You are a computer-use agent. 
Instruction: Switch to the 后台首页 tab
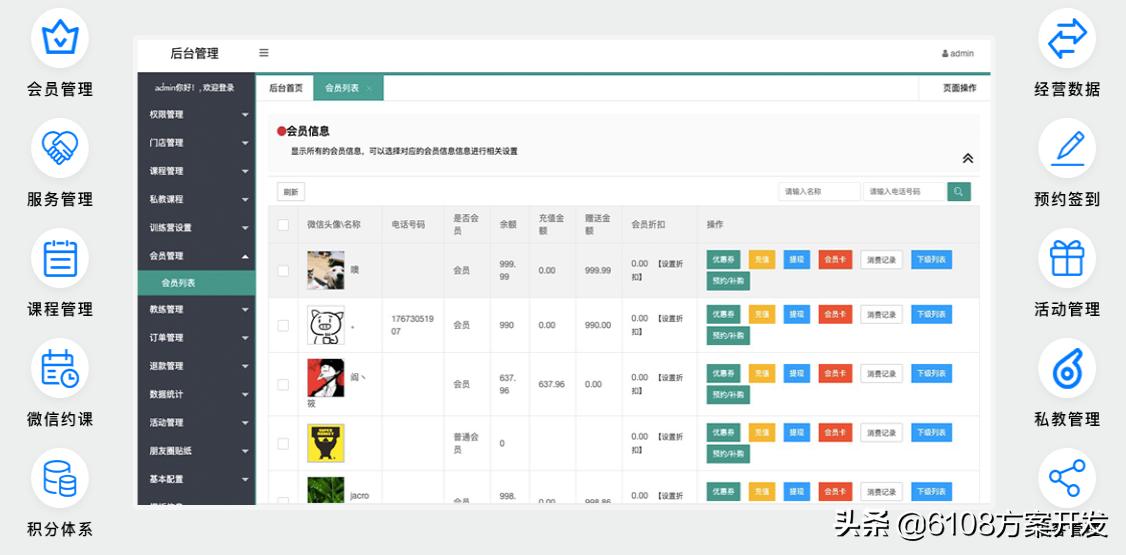[286, 88]
